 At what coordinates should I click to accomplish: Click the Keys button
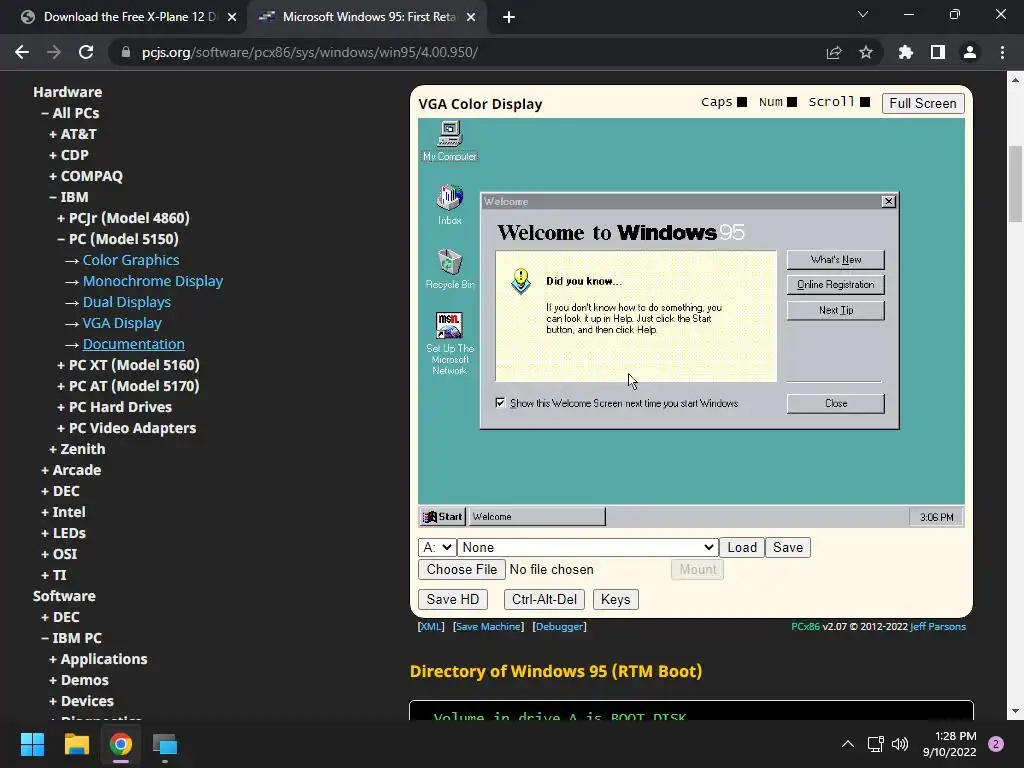[x=615, y=599]
